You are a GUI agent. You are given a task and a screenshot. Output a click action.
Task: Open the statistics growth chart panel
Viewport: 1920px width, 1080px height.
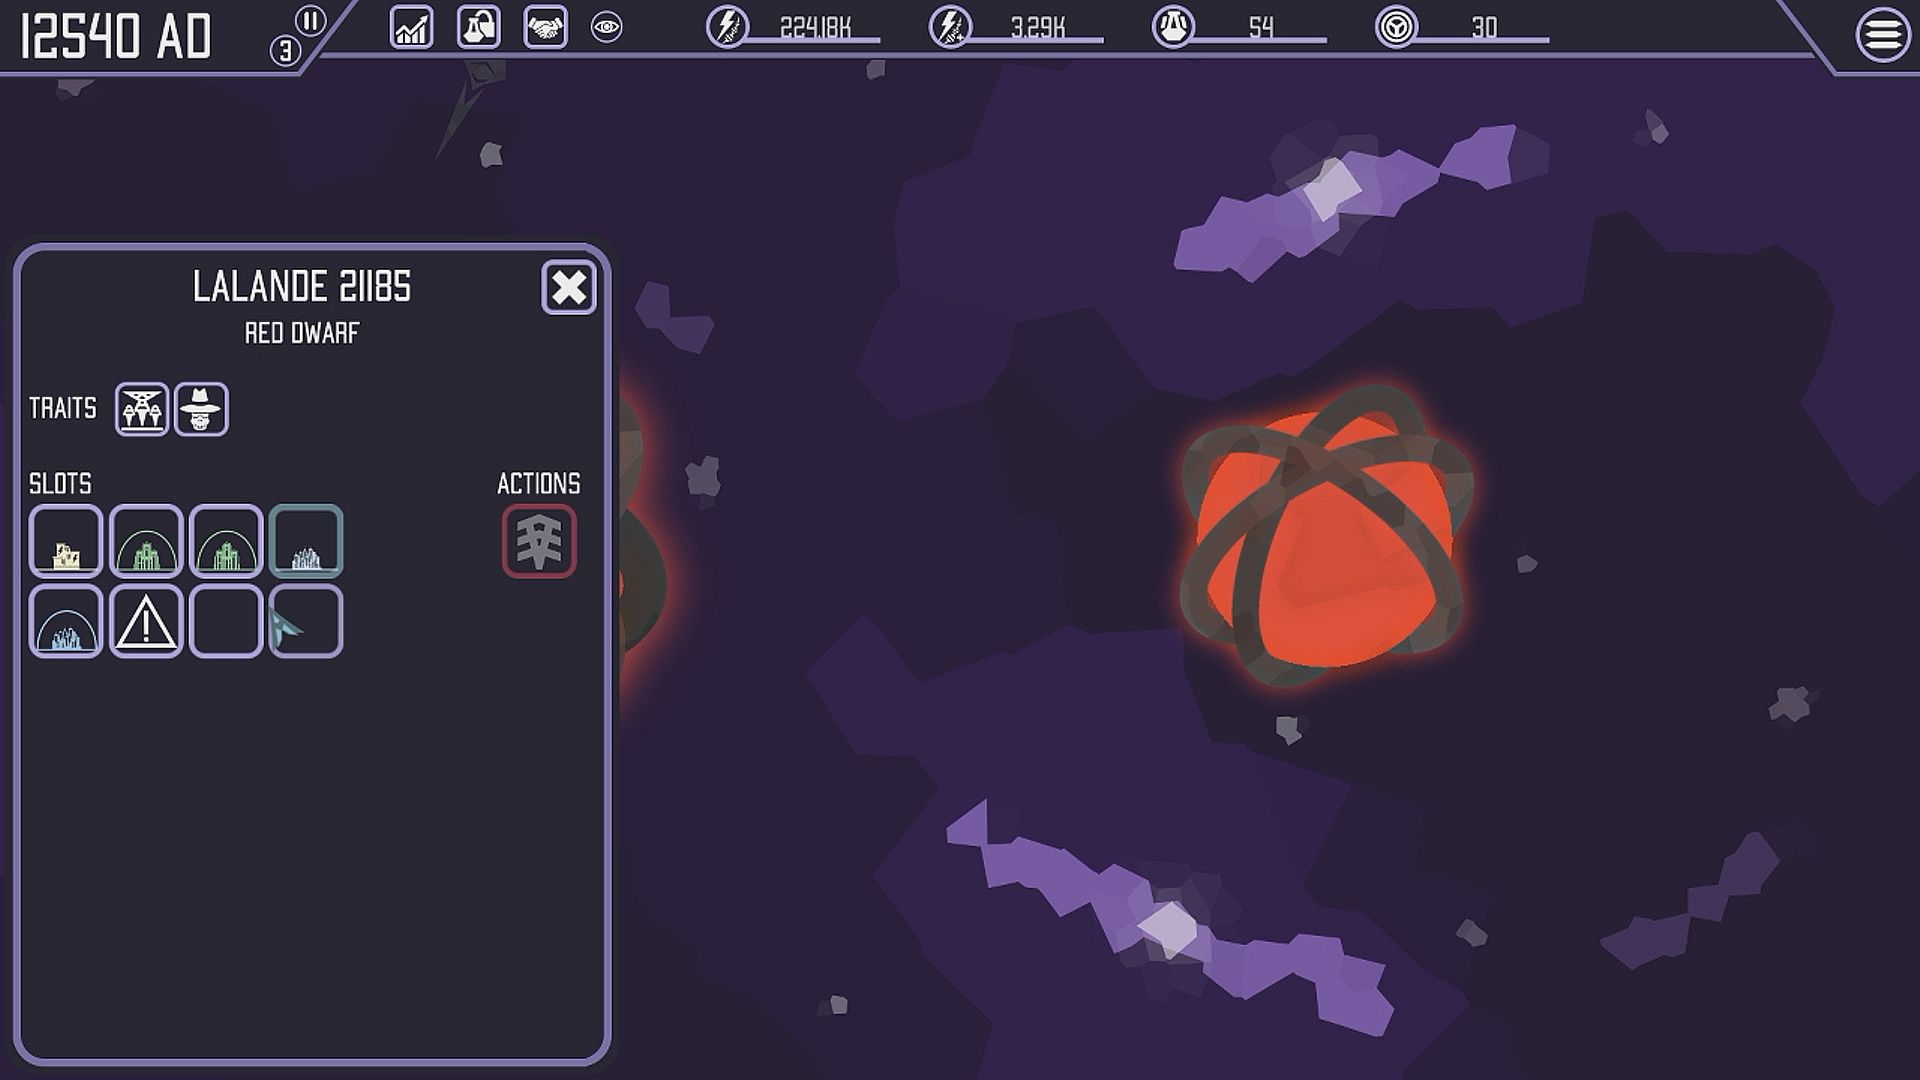tap(411, 27)
